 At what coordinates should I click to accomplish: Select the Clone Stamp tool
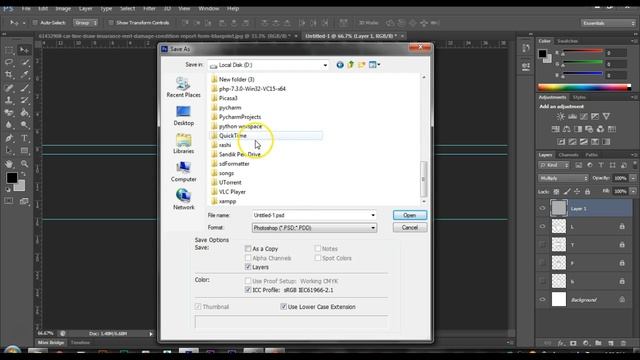[x=9, y=100]
